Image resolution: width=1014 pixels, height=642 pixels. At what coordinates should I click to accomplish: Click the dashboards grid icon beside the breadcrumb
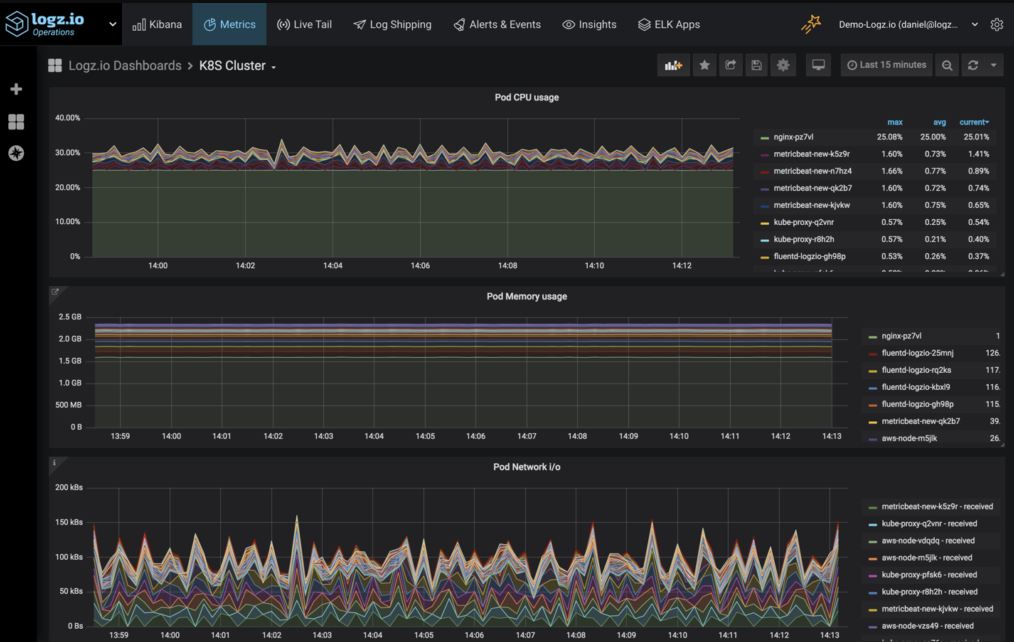click(x=55, y=65)
